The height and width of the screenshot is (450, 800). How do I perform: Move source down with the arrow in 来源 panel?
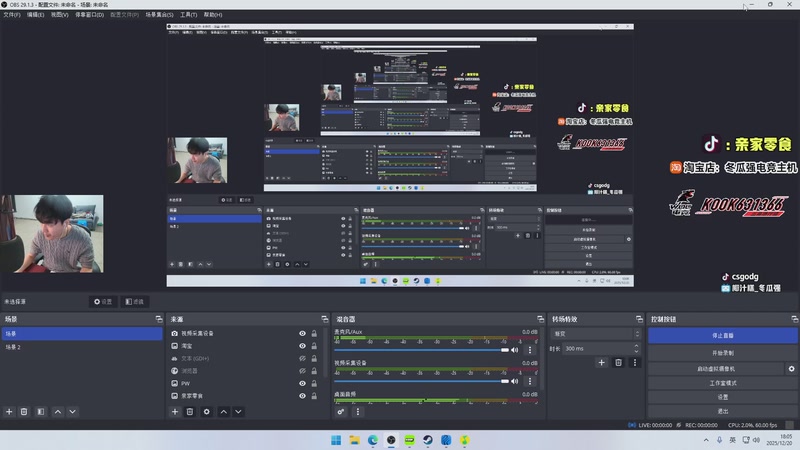238,412
